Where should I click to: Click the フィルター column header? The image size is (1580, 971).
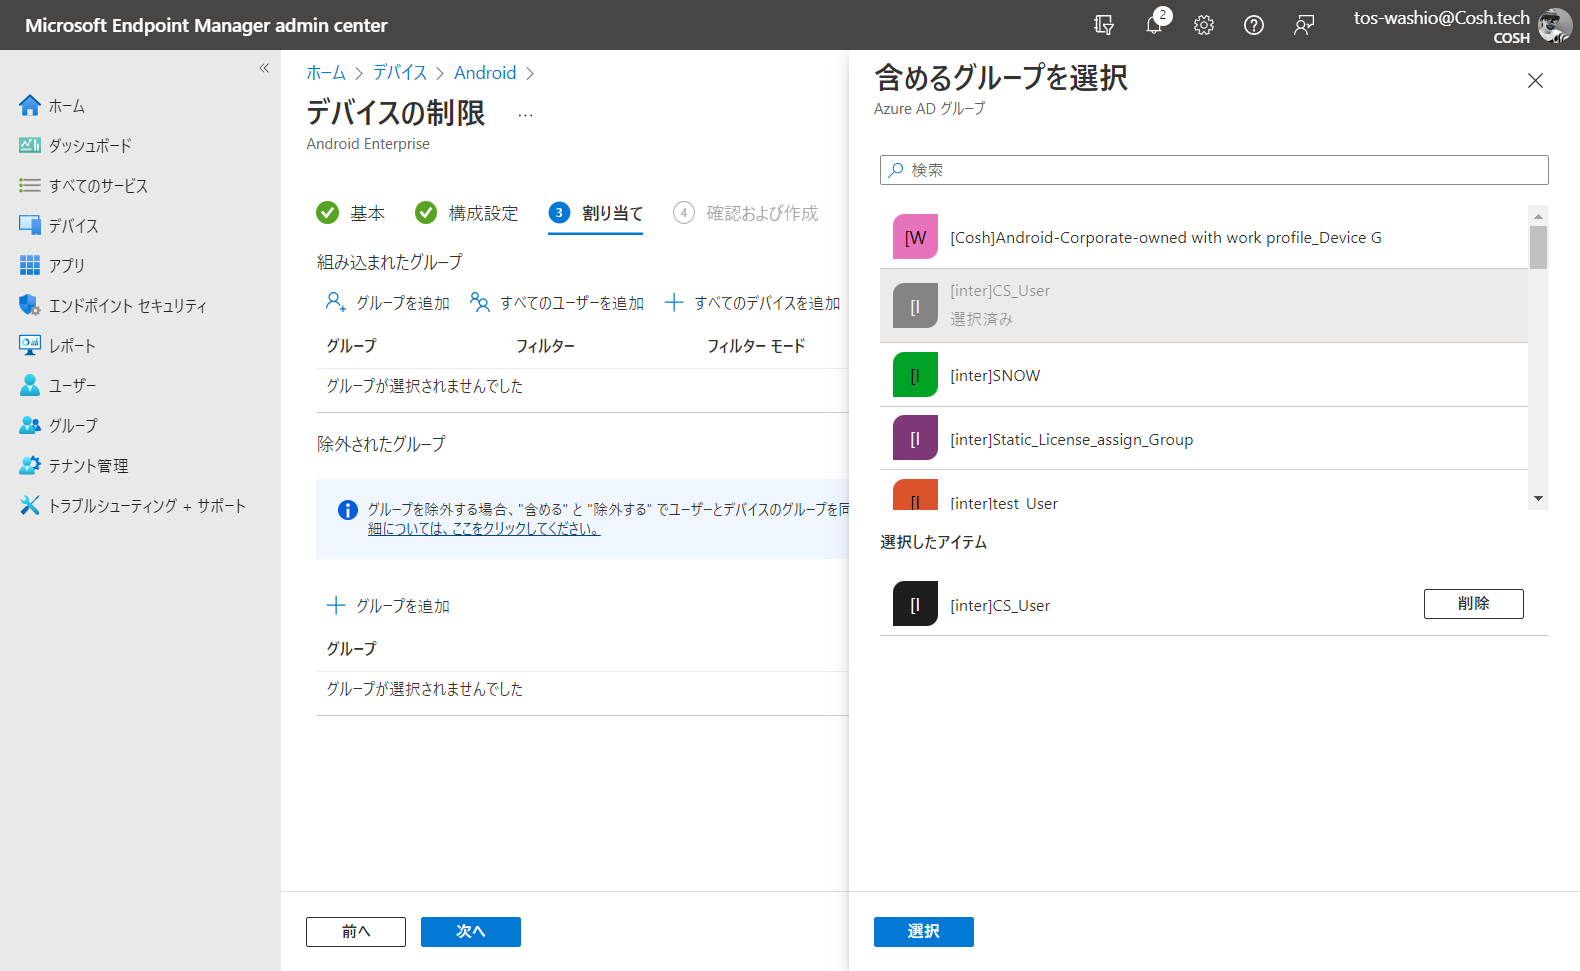tap(545, 346)
